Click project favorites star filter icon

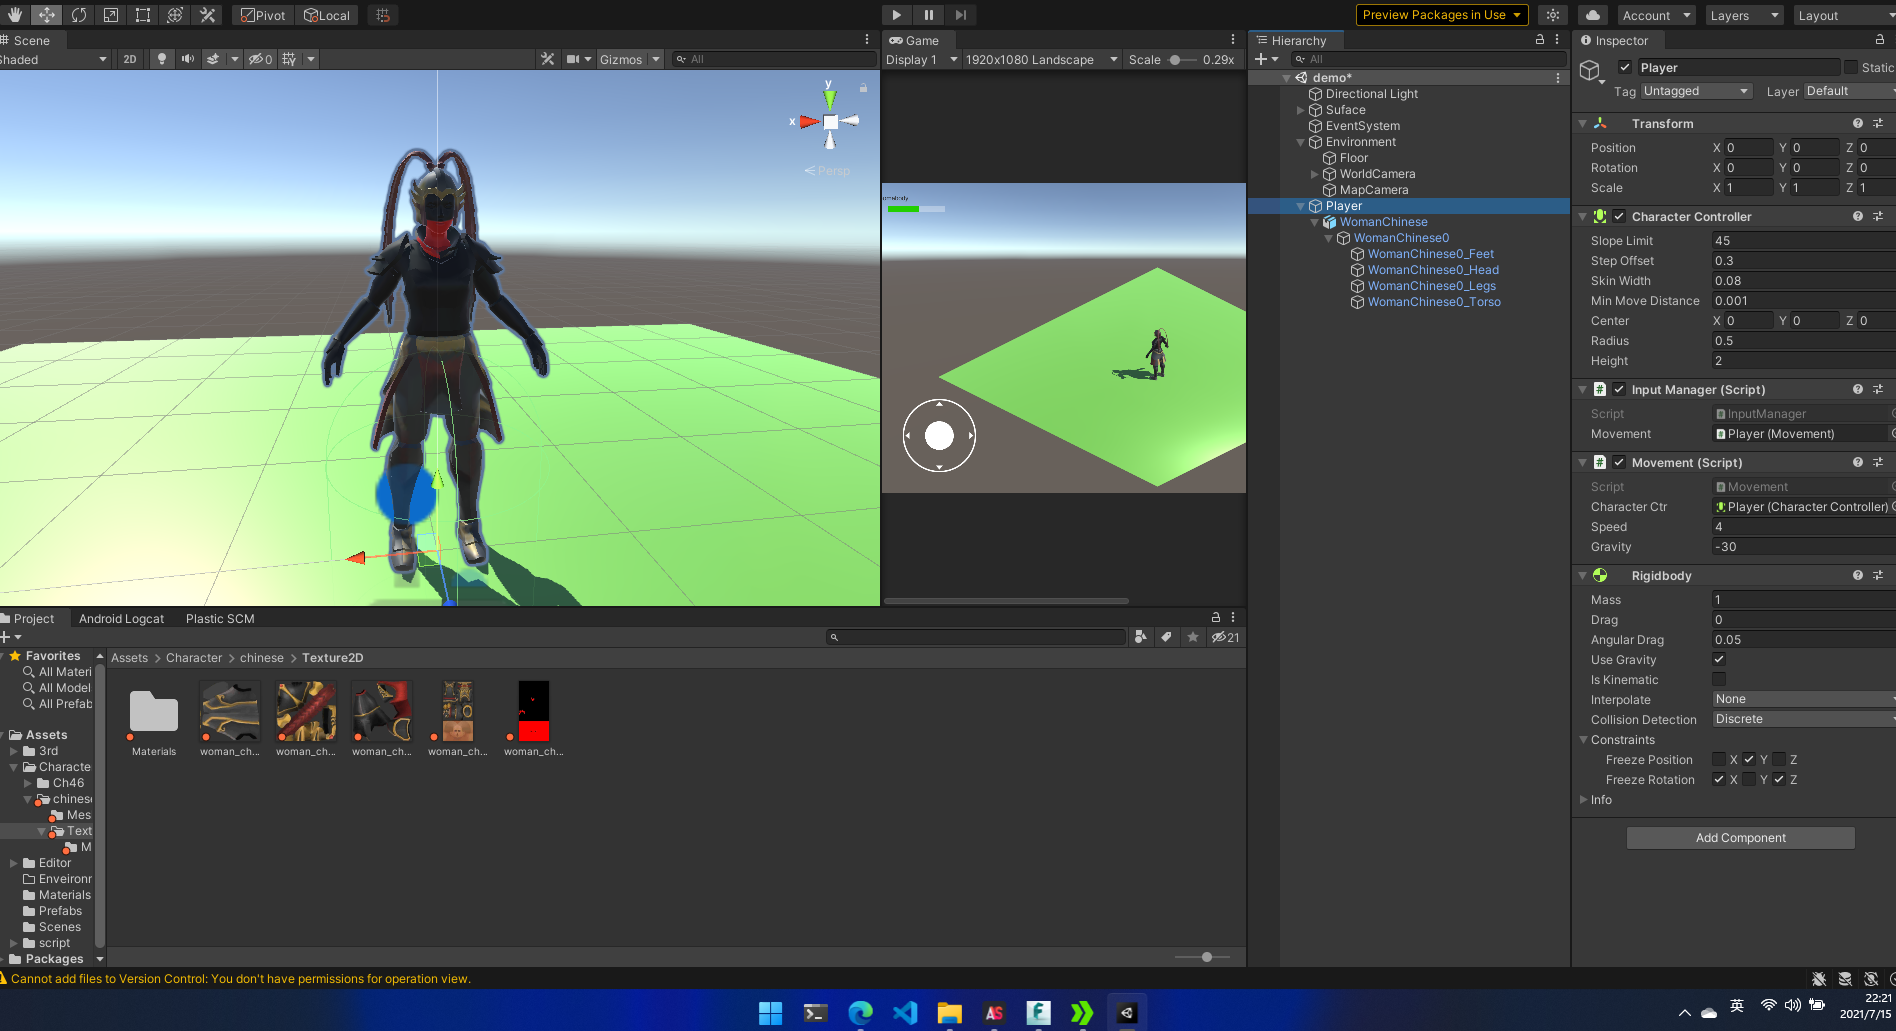(1193, 637)
